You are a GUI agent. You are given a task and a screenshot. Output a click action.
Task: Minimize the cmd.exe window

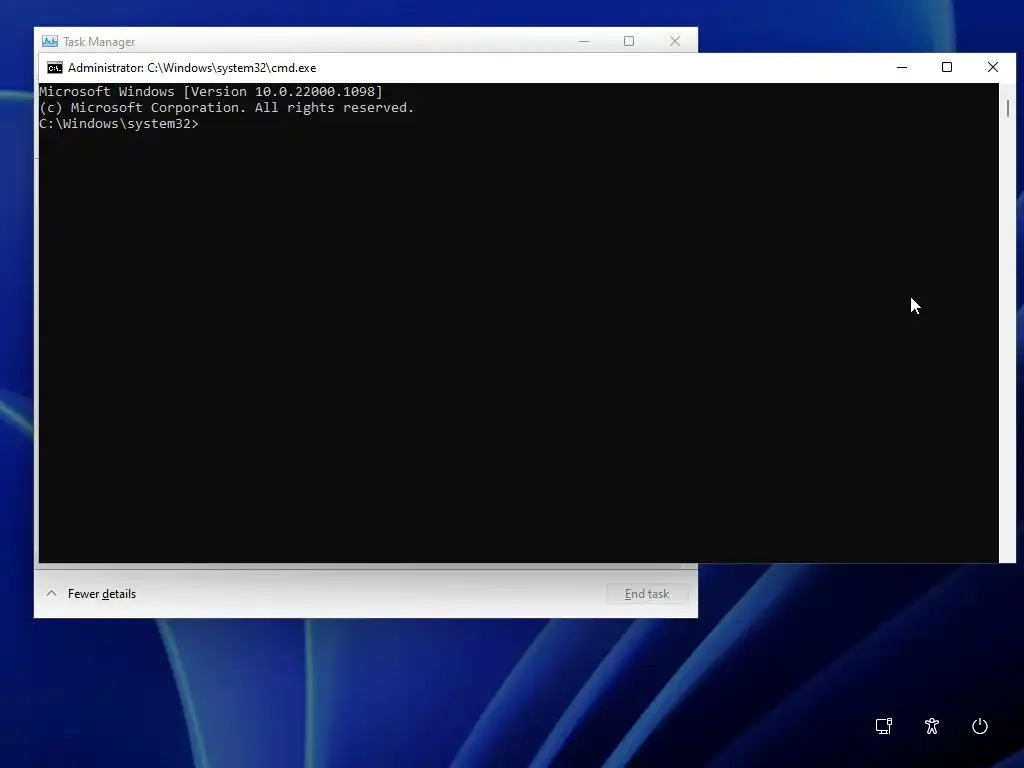pos(902,67)
